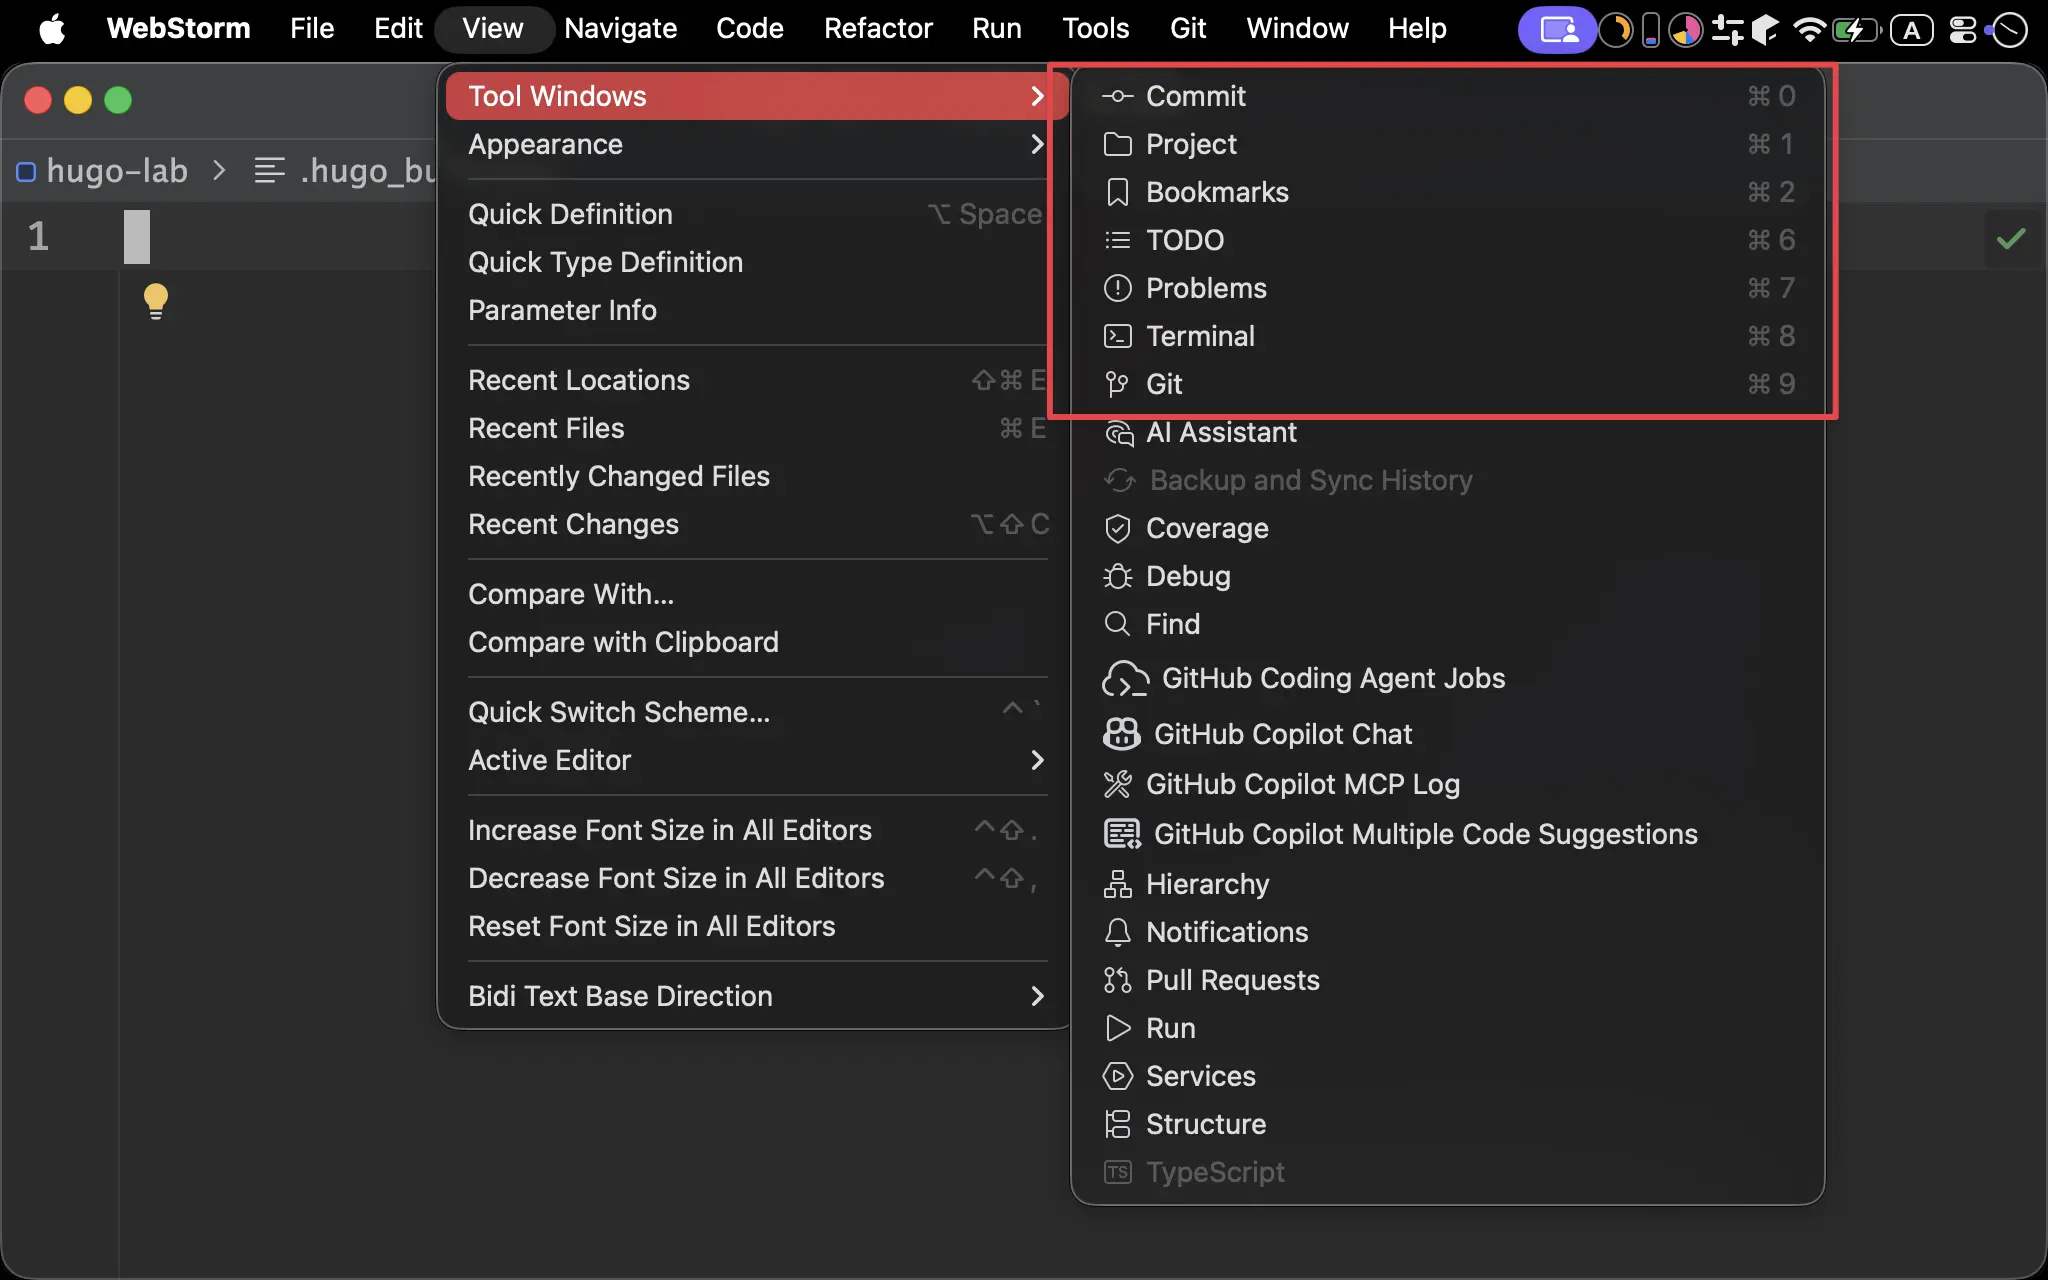Viewport: 2048px width, 1280px height.
Task: Click the Structure icon
Action: [1117, 1124]
